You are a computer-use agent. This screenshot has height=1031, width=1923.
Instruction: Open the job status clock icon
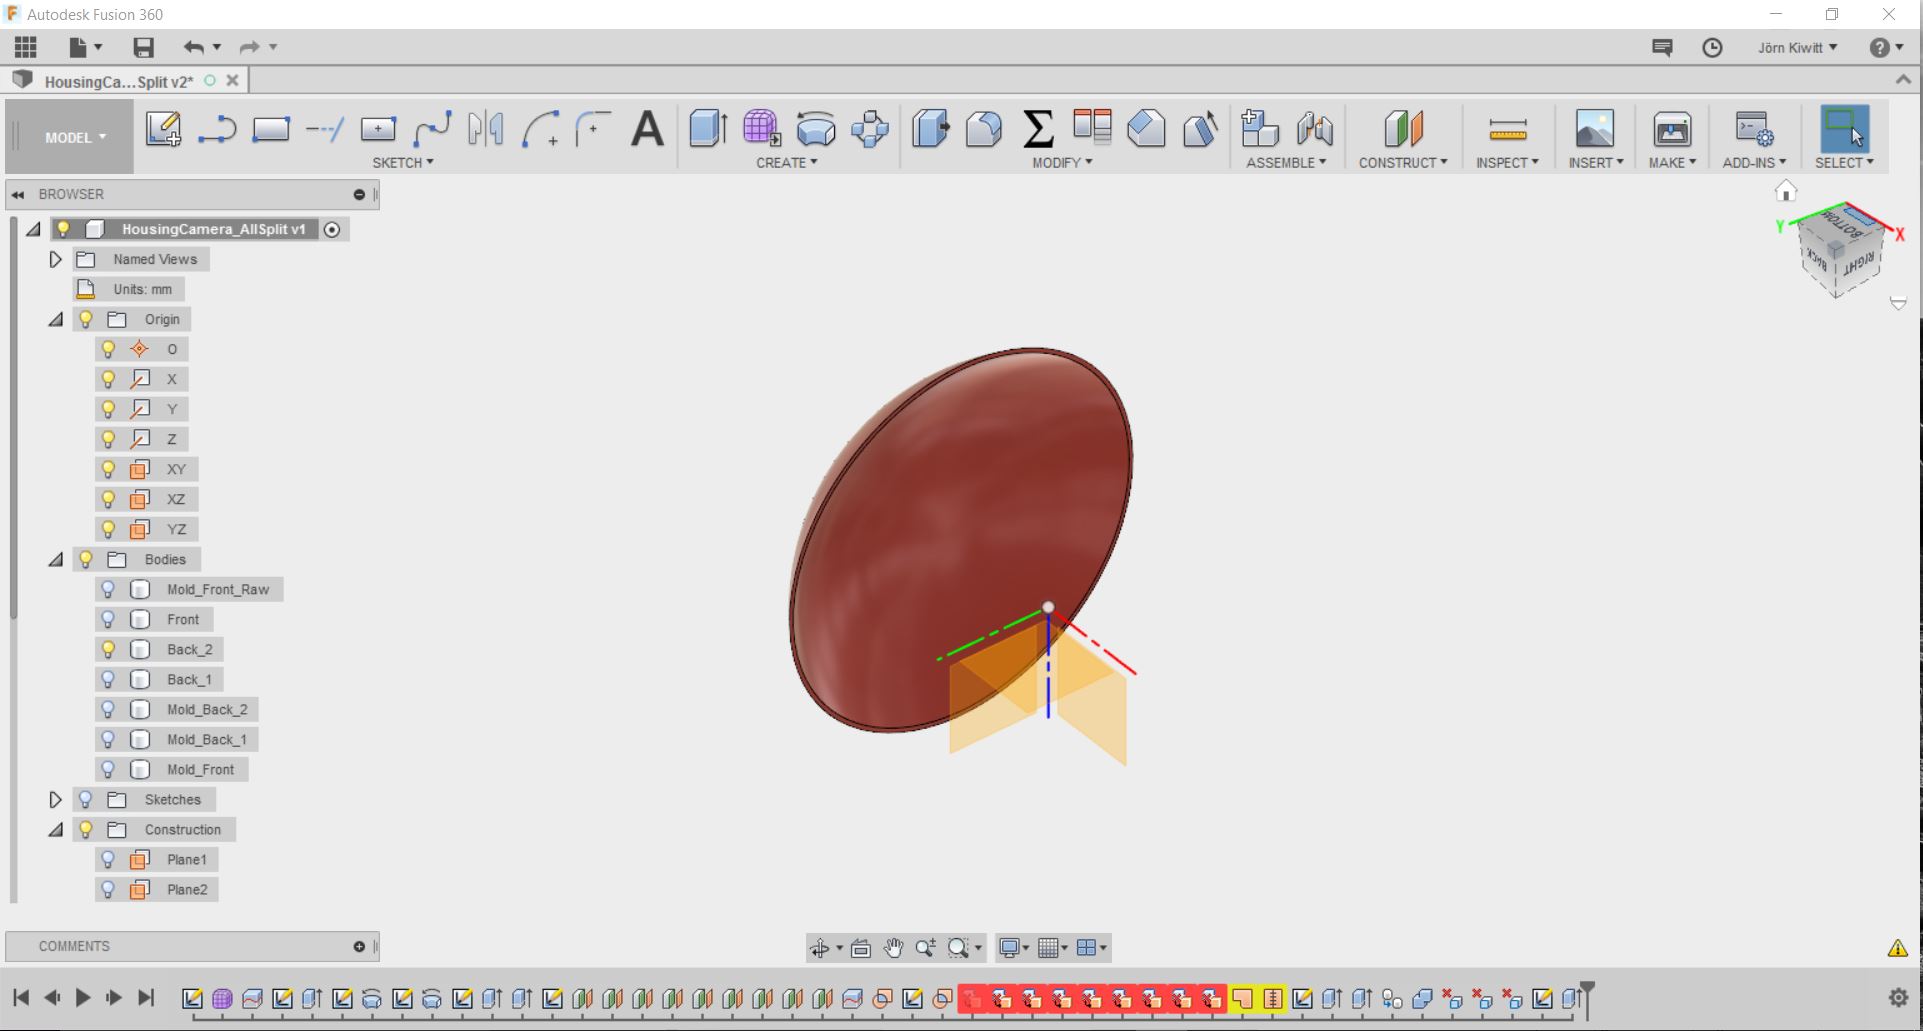coord(1712,48)
